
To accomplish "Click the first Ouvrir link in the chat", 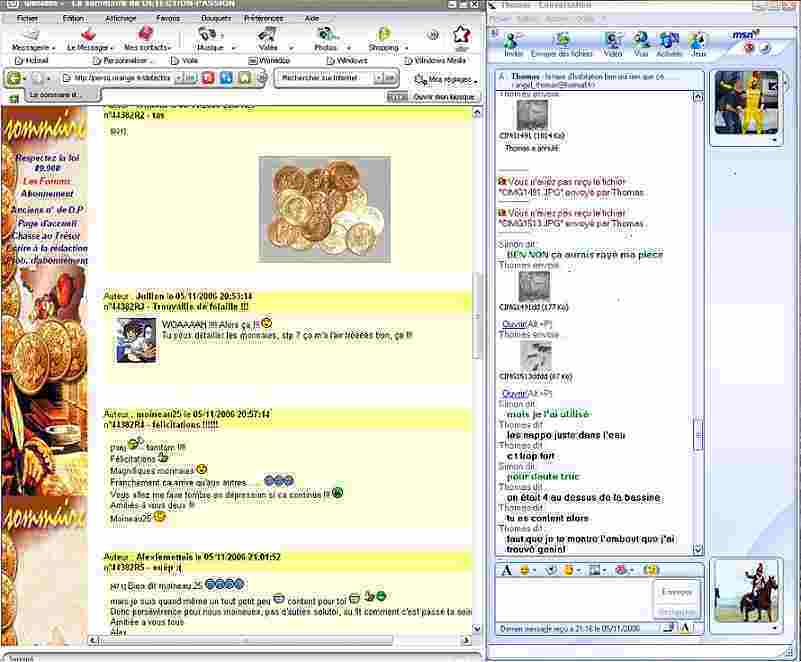I will [x=514, y=324].
